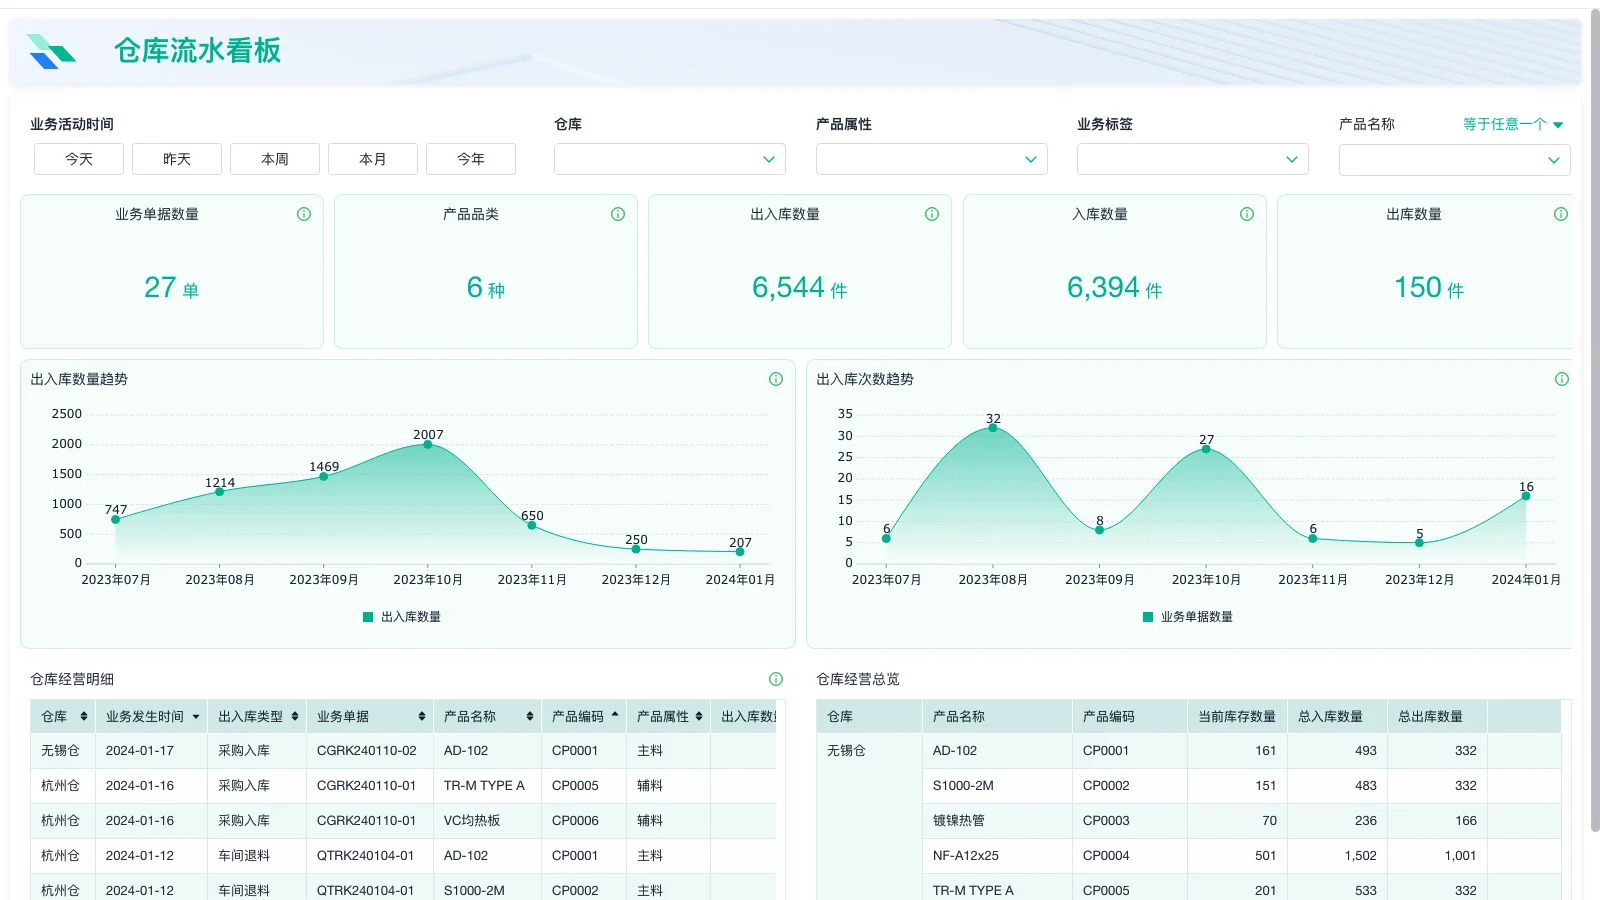Click 2023年08月 data point 1214
The image size is (1600, 900).
click(x=220, y=492)
